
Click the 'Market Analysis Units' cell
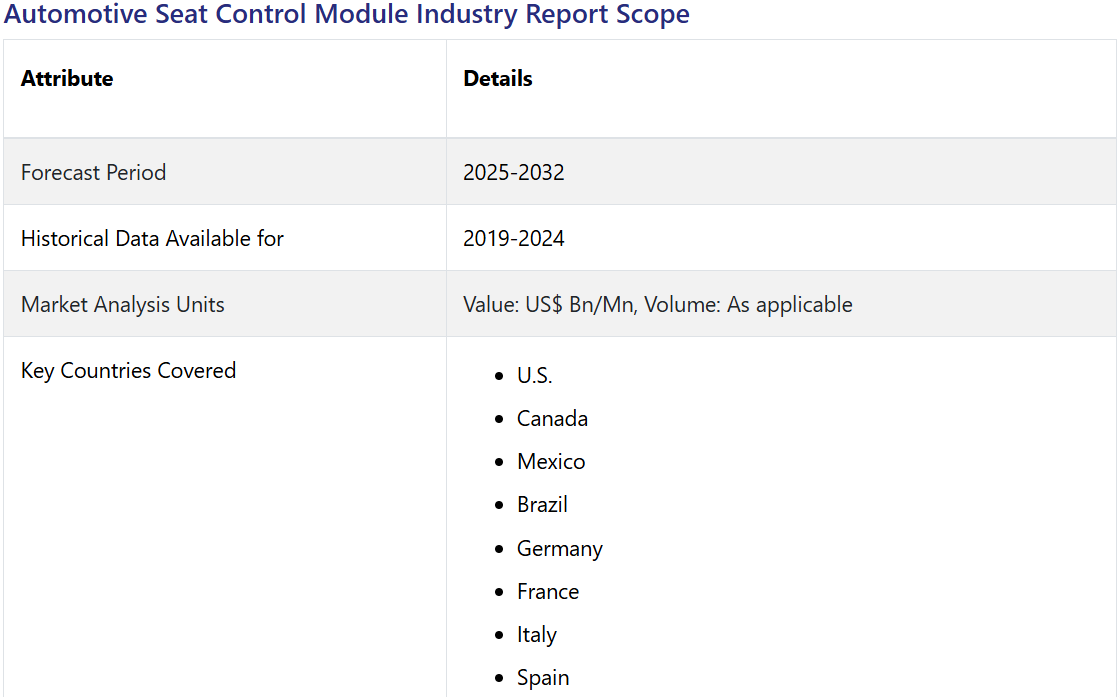tap(225, 304)
